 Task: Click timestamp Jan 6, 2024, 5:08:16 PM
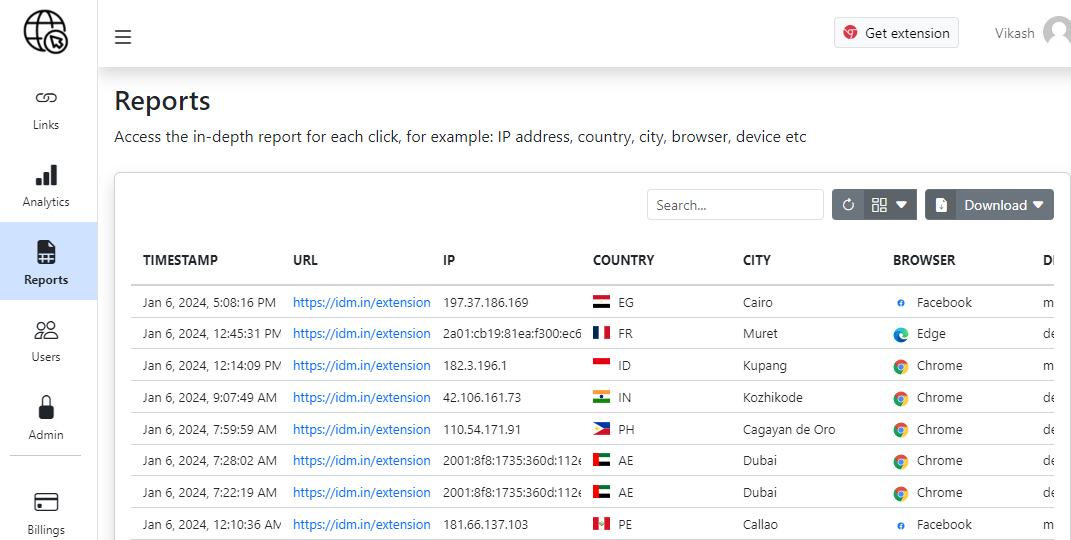click(210, 302)
